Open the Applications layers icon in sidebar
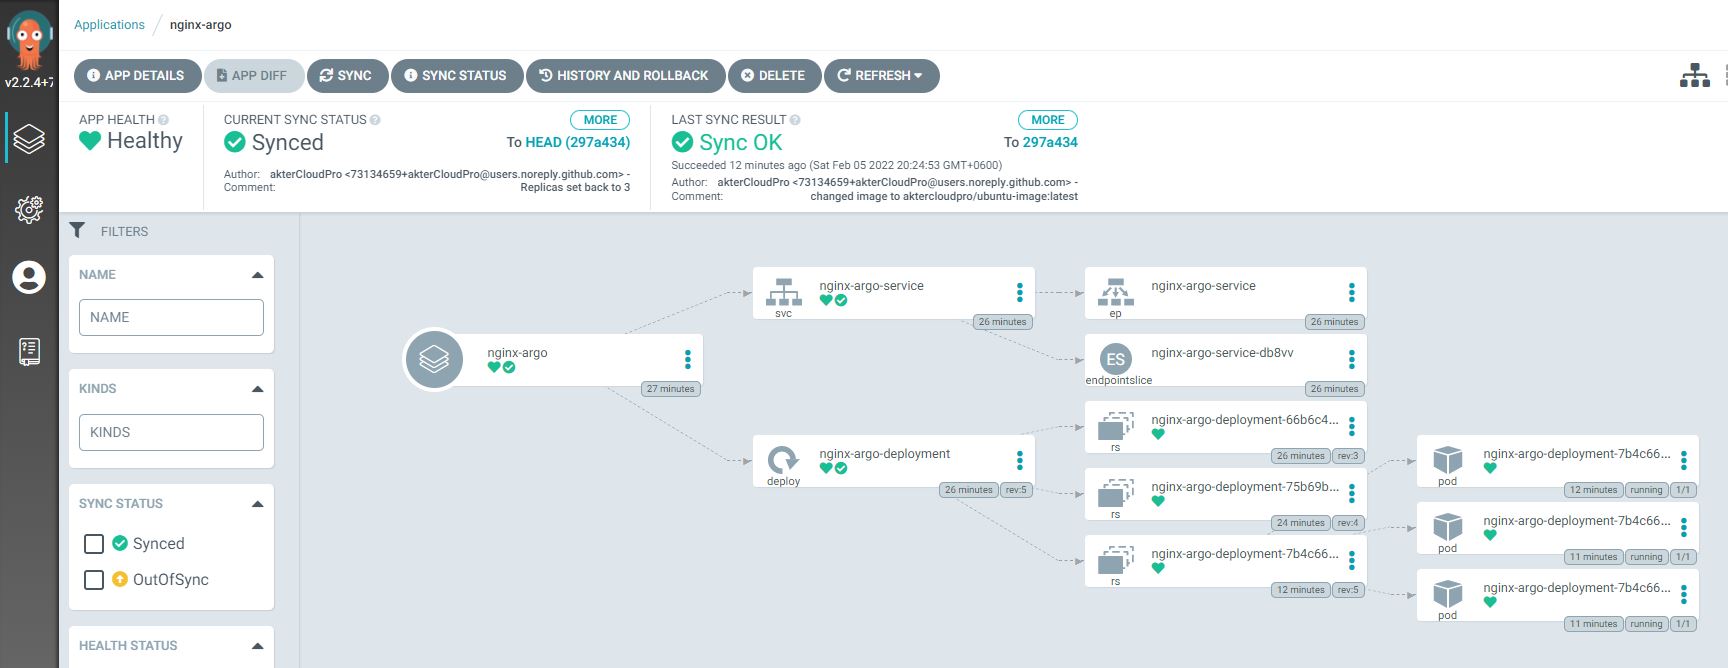The height and width of the screenshot is (668, 1728). (x=29, y=139)
